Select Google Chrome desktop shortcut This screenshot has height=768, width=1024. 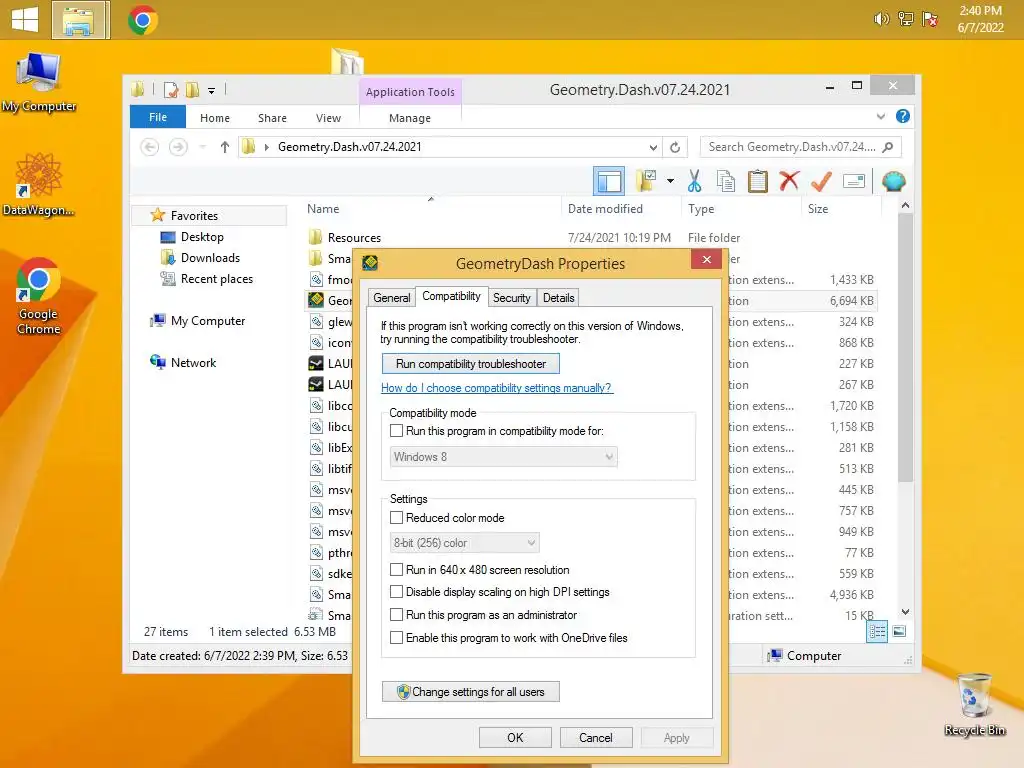point(39,296)
